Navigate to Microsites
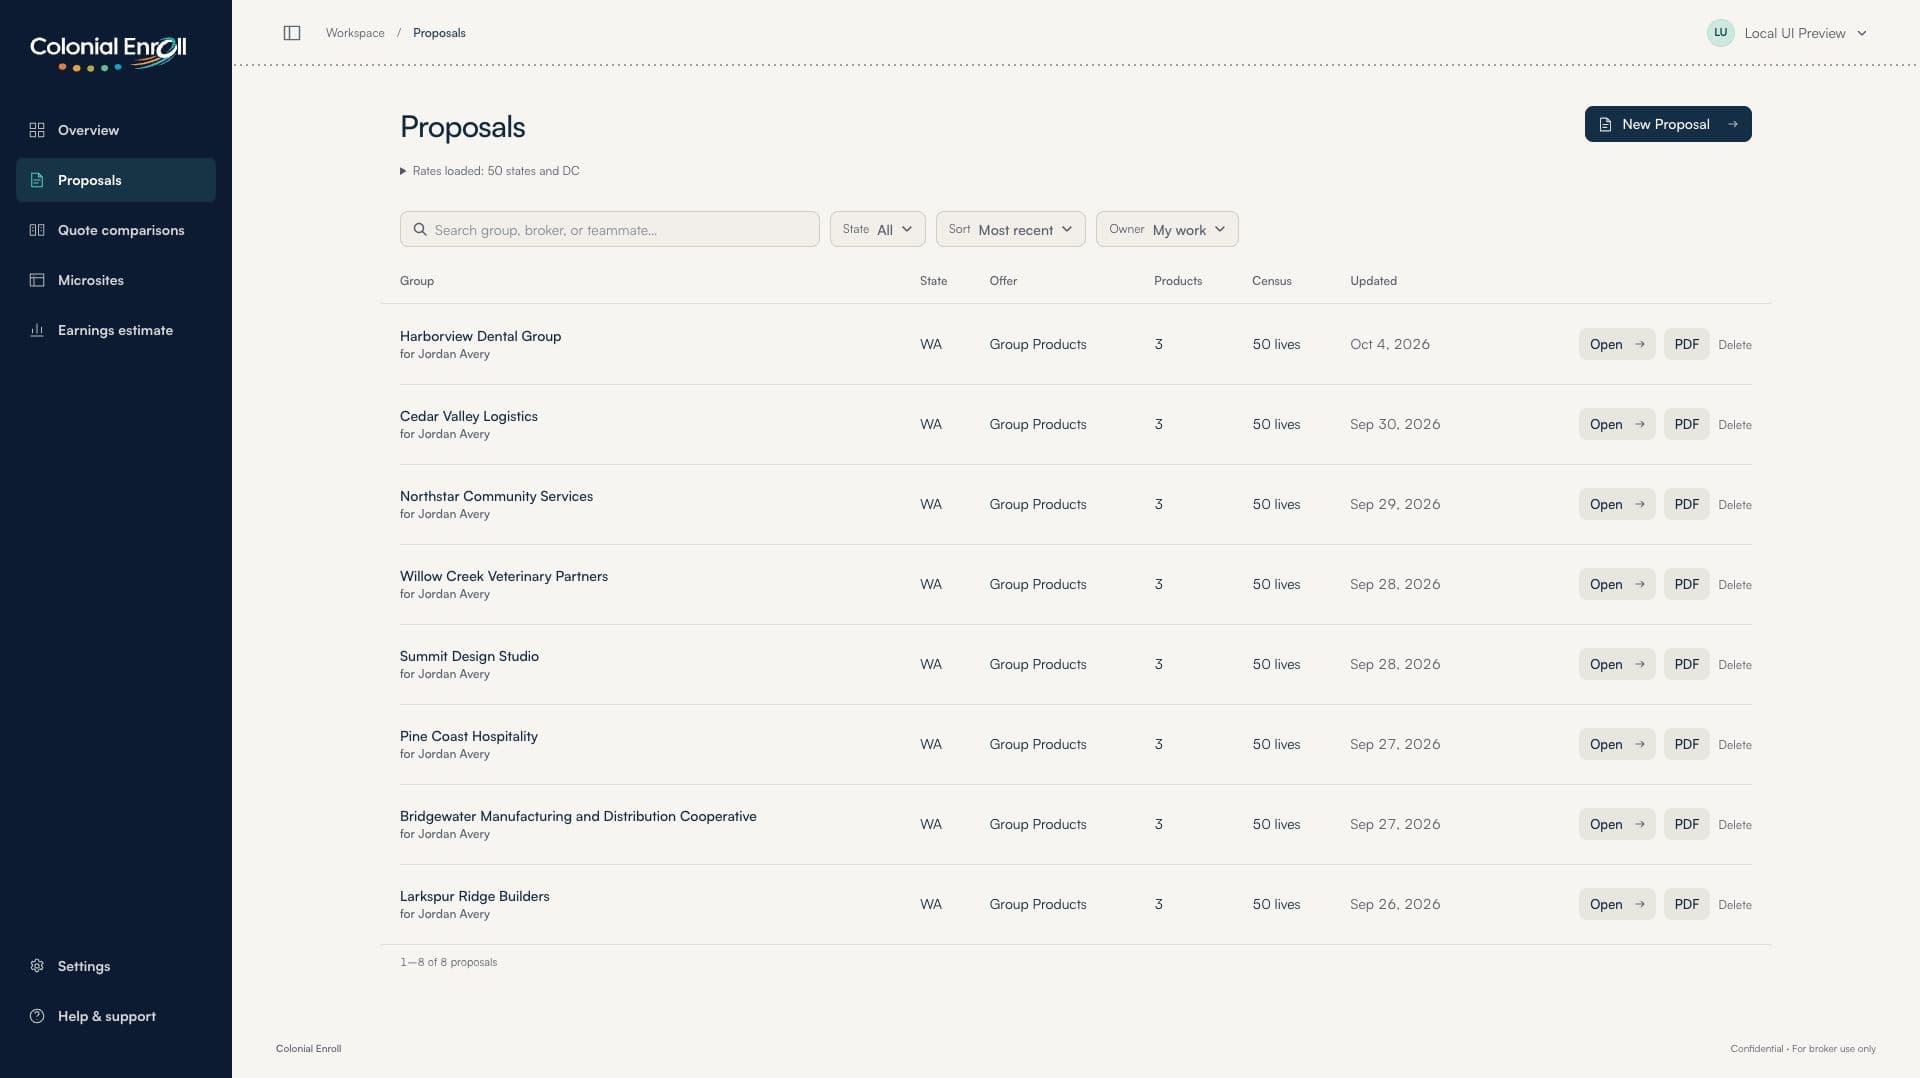The image size is (1920, 1078). (x=116, y=280)
